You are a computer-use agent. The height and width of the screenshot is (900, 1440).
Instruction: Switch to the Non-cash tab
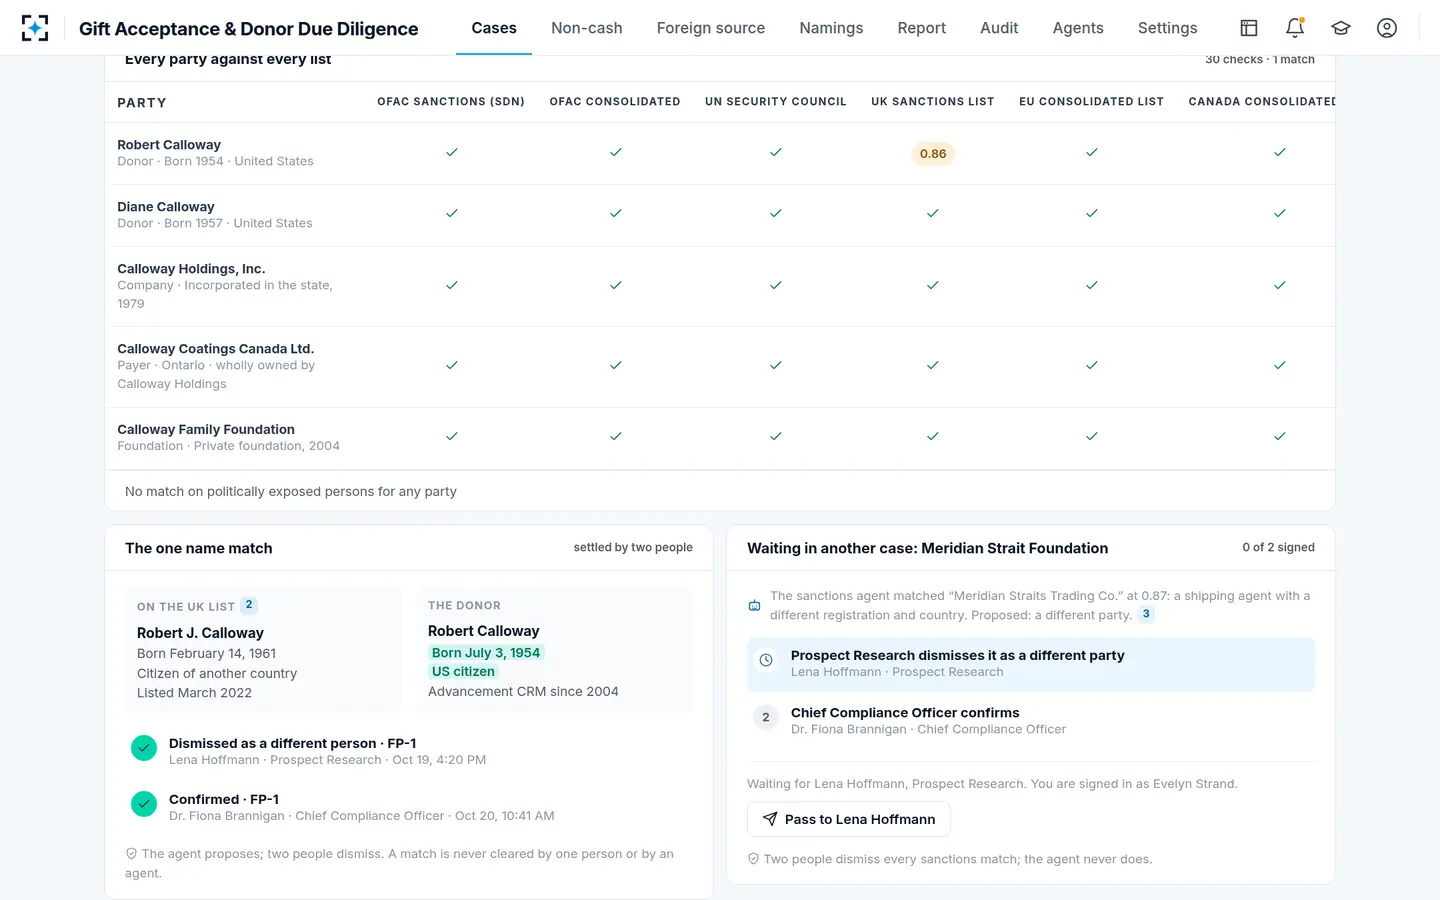pyautogui.click(x=587, y=28)
